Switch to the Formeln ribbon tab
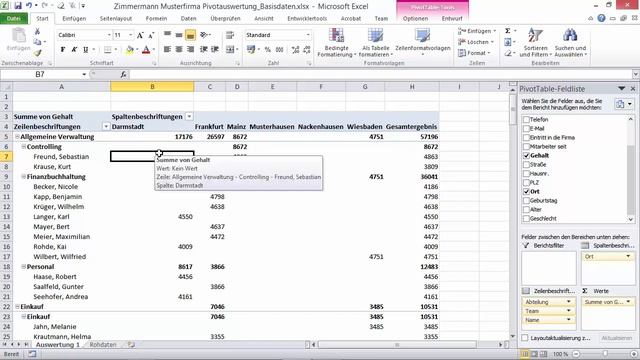Viewport: 640px width, 360px height. [156, 18]
